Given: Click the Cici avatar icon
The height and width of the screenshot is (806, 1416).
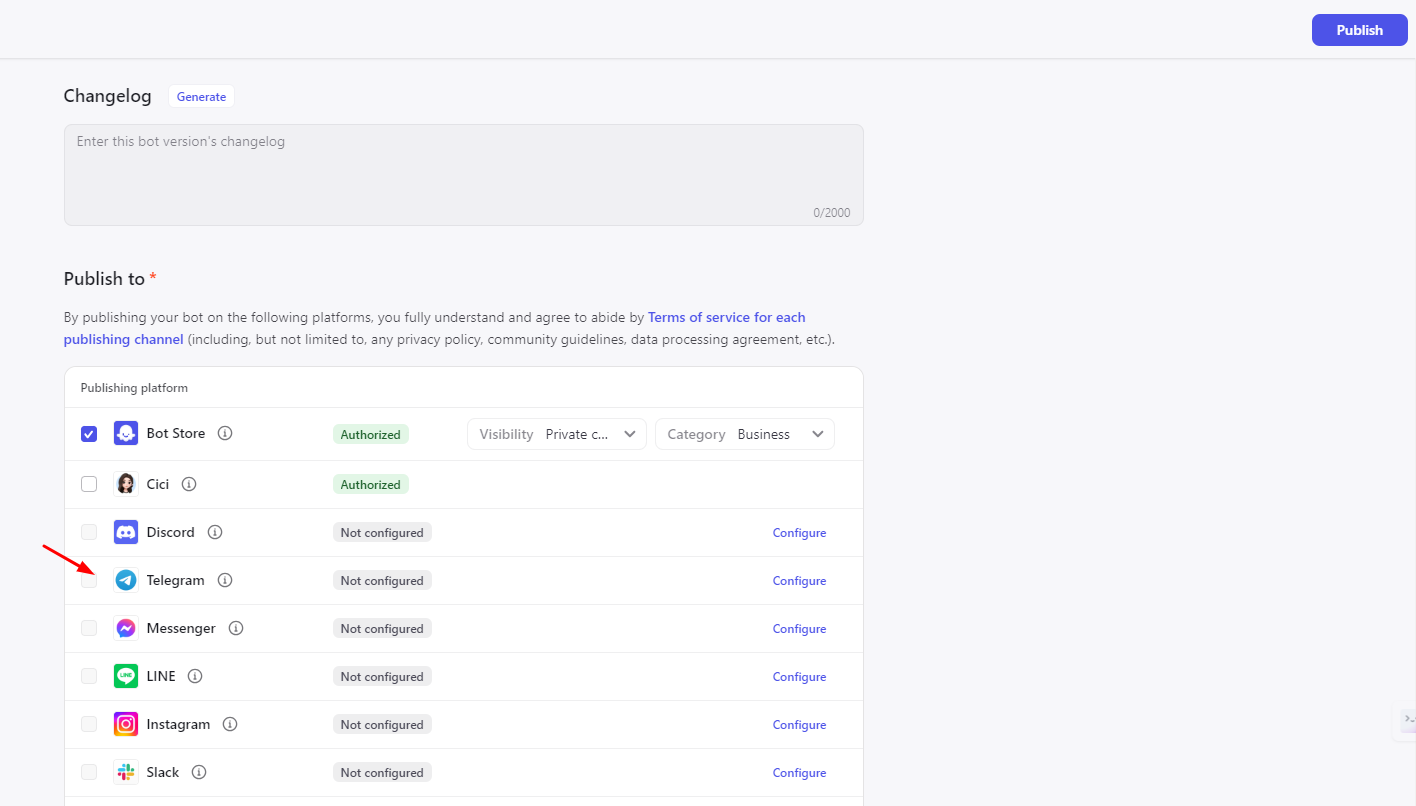Looking at the screenshot, I should [126, 484].
